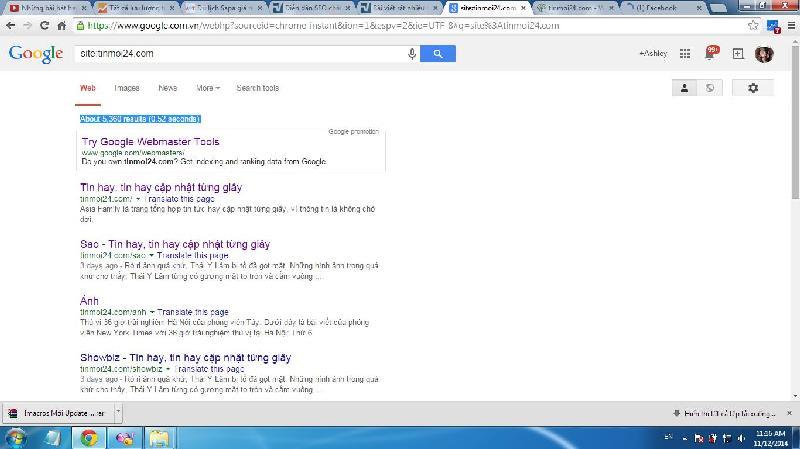Switch to the tinmoi24.com browser tab
This screenshot has height=449, width=800.
pos(574,8)
